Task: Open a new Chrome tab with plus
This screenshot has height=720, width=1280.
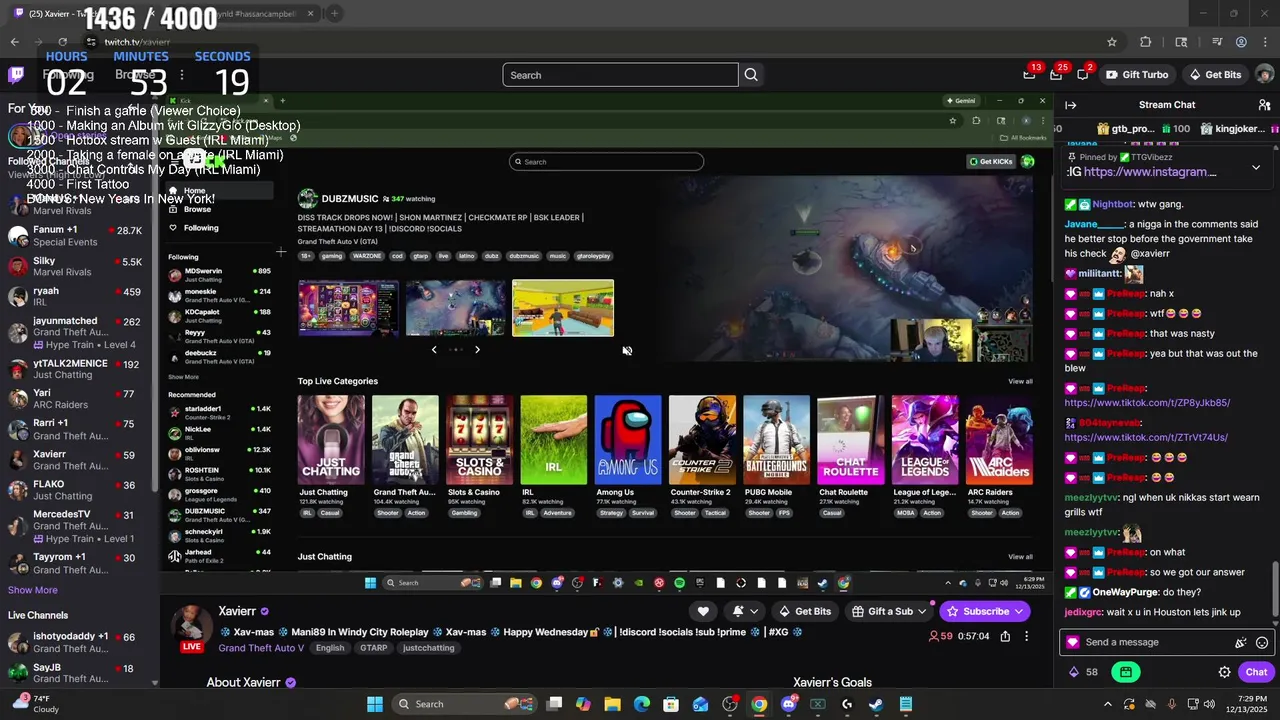Action: pos(334,13)
